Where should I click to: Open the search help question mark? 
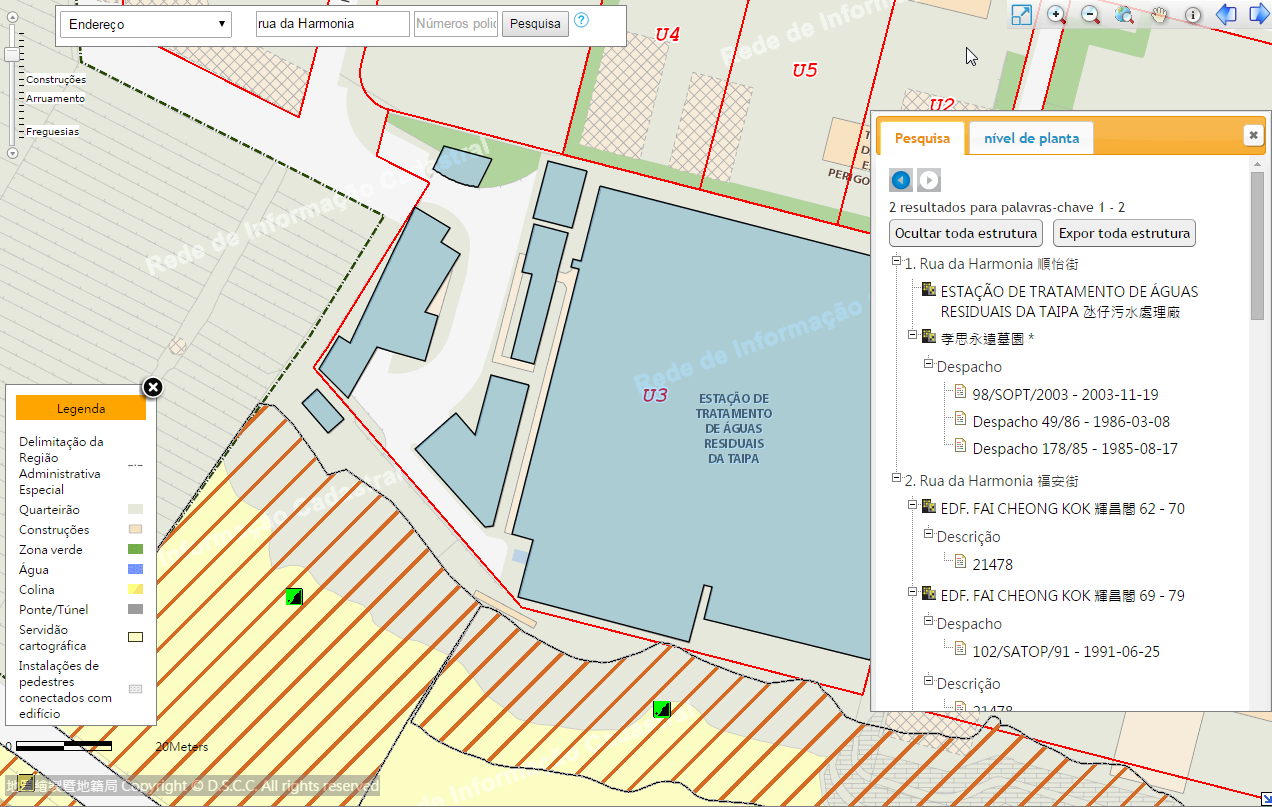[581, 21]
